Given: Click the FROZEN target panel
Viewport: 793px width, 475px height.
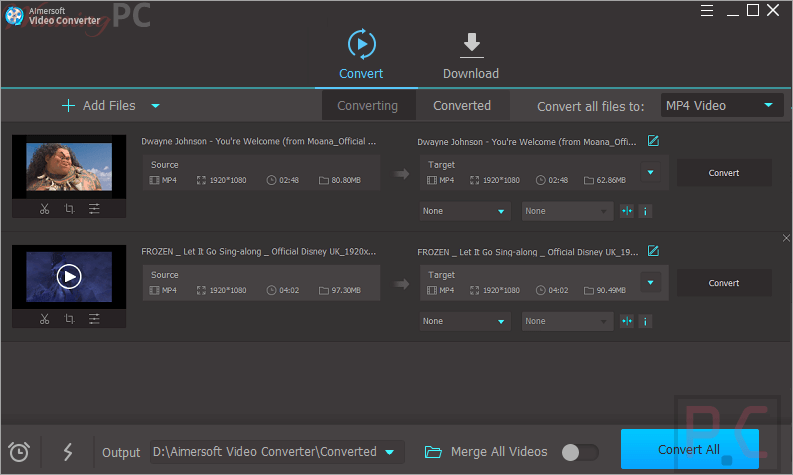Looking at the screenshot, I should 544,283.
